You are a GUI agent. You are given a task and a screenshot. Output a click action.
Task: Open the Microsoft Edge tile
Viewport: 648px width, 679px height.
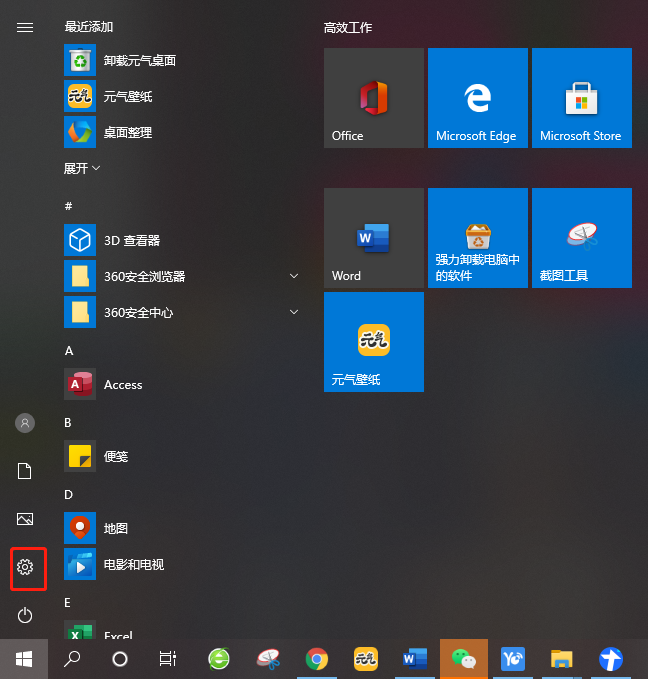pyautogui.click(x=478, y=98)
